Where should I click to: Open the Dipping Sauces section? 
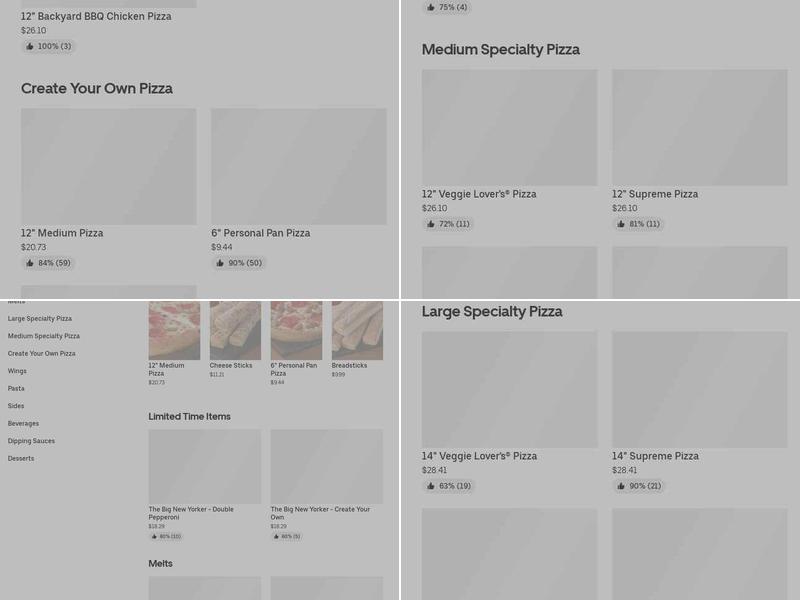coord(30,441)
